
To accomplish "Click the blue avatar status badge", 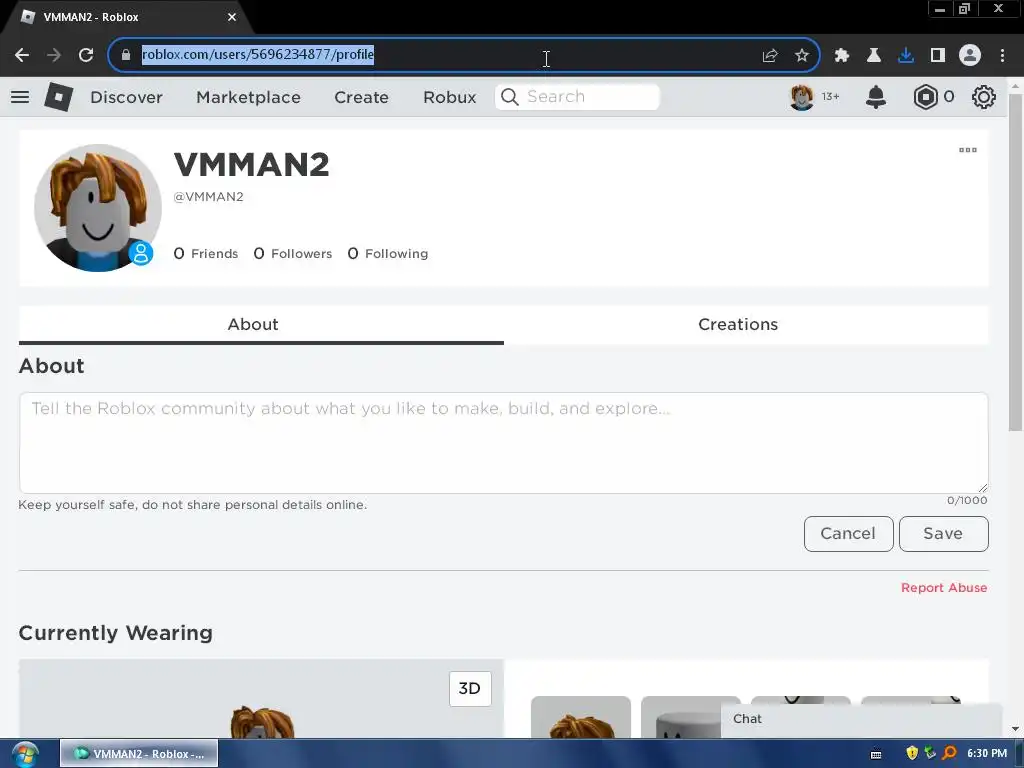I will point(140,253).
